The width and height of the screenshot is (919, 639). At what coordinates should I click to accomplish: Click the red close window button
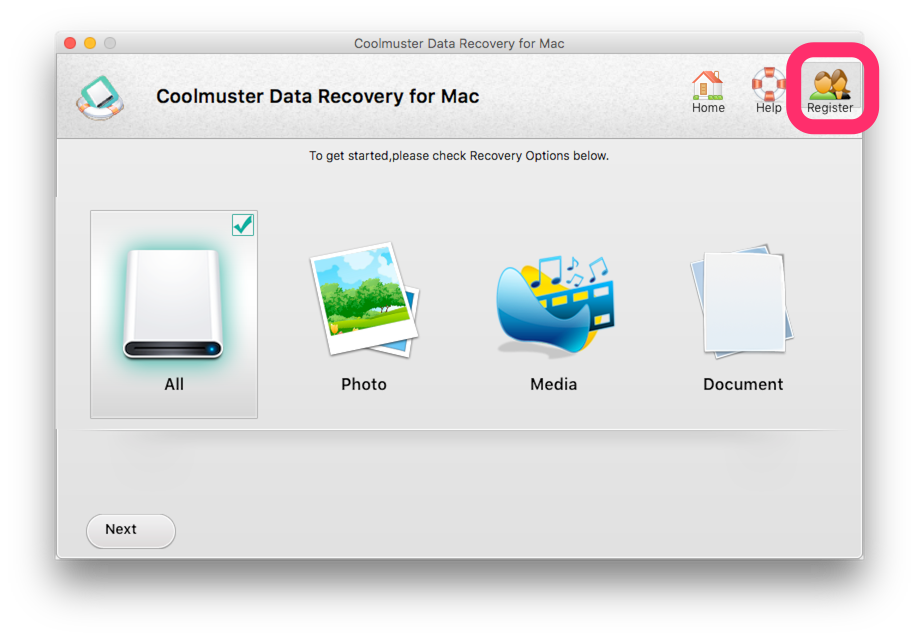pyautogui.click(x=70, y=43)
